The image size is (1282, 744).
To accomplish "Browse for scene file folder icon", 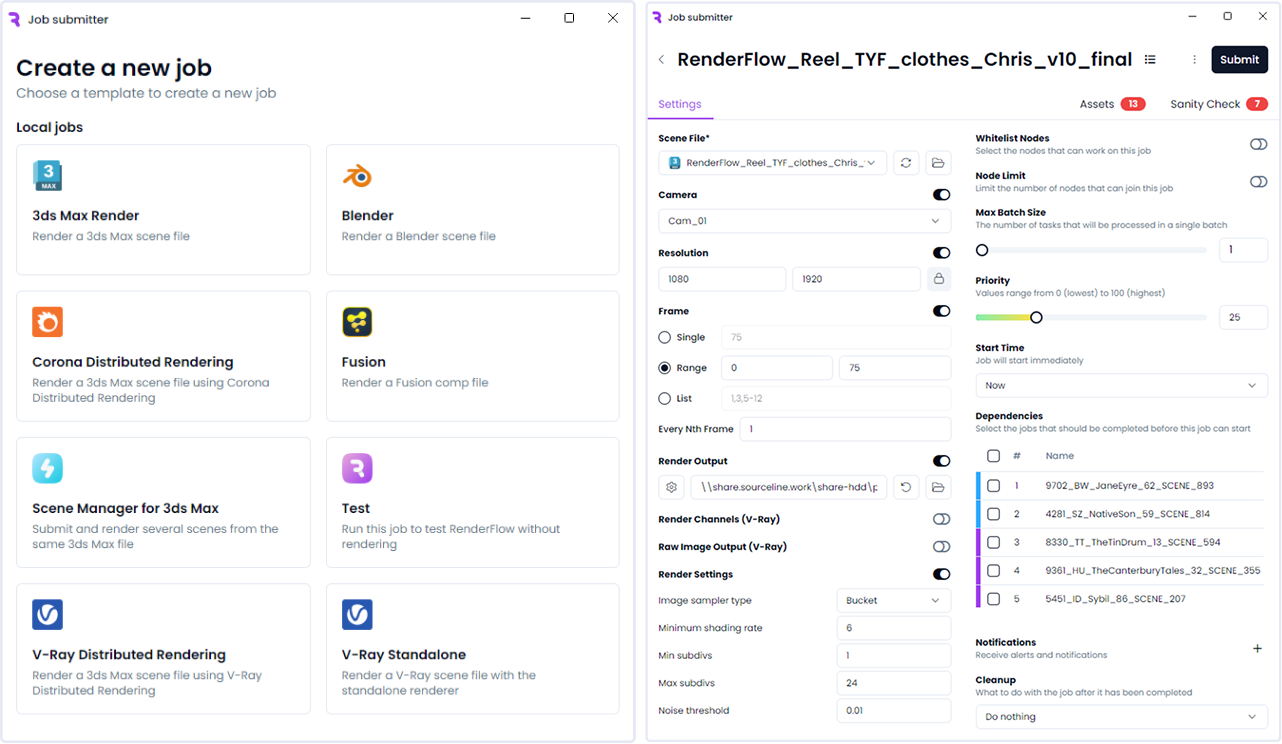I will (x=938, y=162).
